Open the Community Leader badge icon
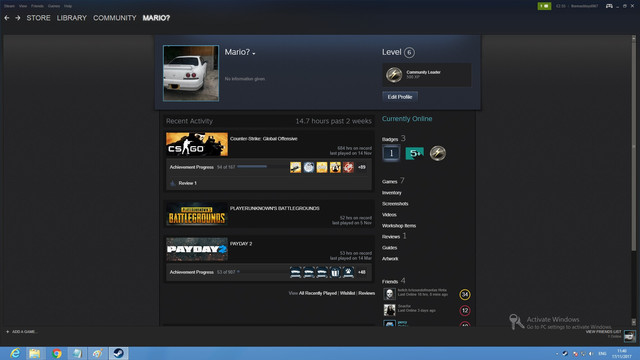640x360 pixels. [x=394, y=75]
